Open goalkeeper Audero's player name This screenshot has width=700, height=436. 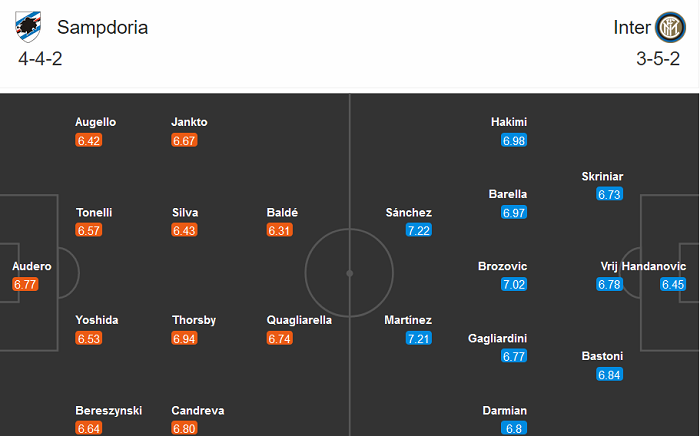(31, 266)
